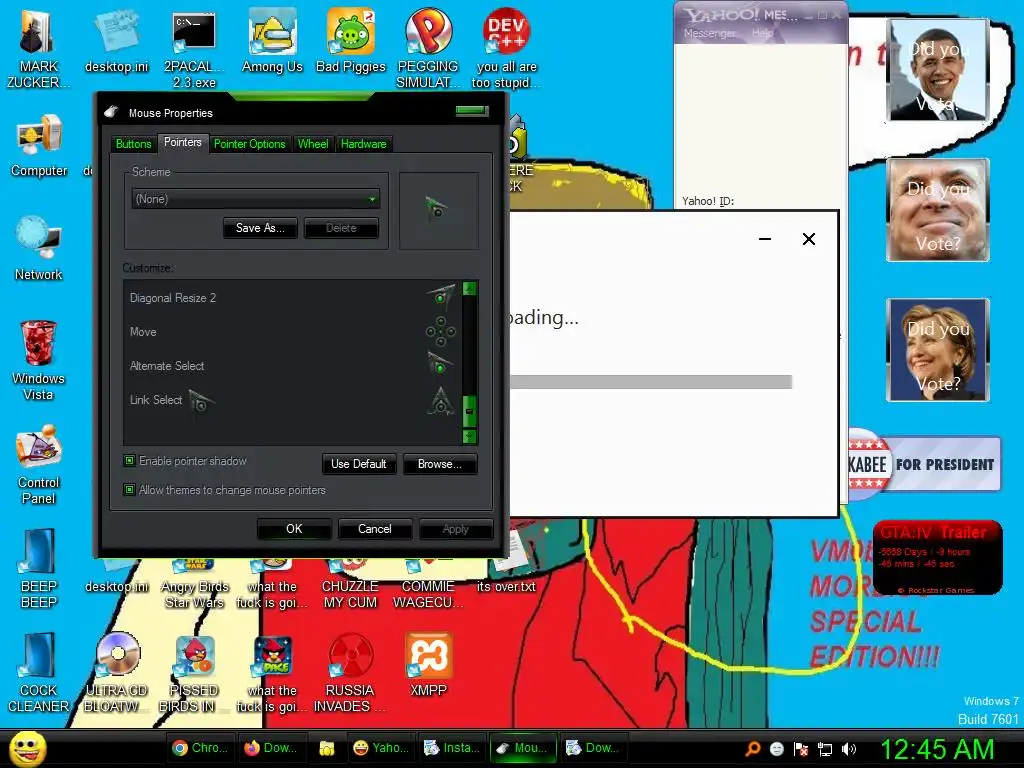
Task: Open the Control Panel desktop icon
Action: click(39, 465)
